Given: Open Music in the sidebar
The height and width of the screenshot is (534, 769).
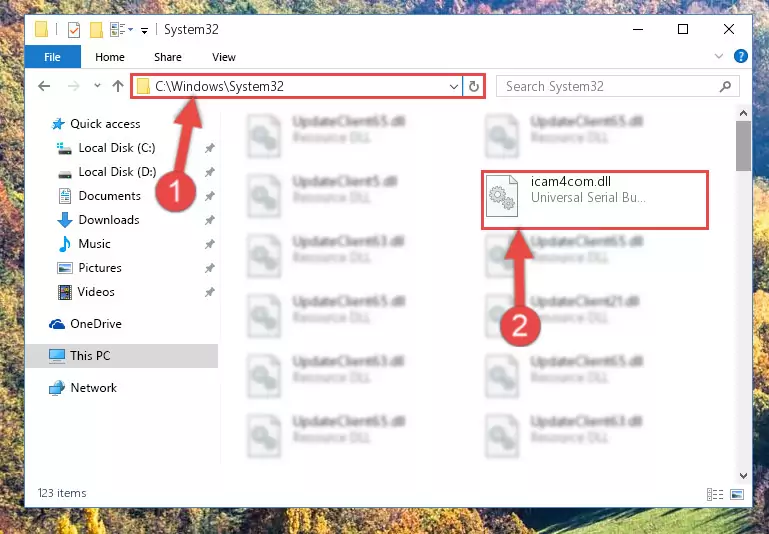Looking at the screenshot, I should coord(94,244).
